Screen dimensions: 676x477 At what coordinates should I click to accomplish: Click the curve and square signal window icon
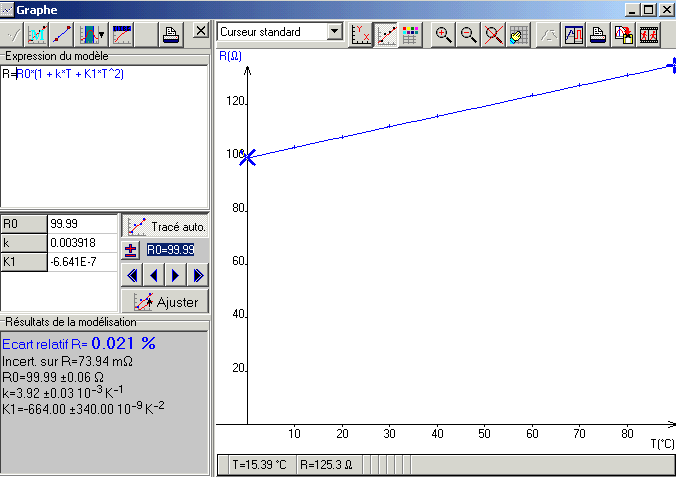click(573, 35)
